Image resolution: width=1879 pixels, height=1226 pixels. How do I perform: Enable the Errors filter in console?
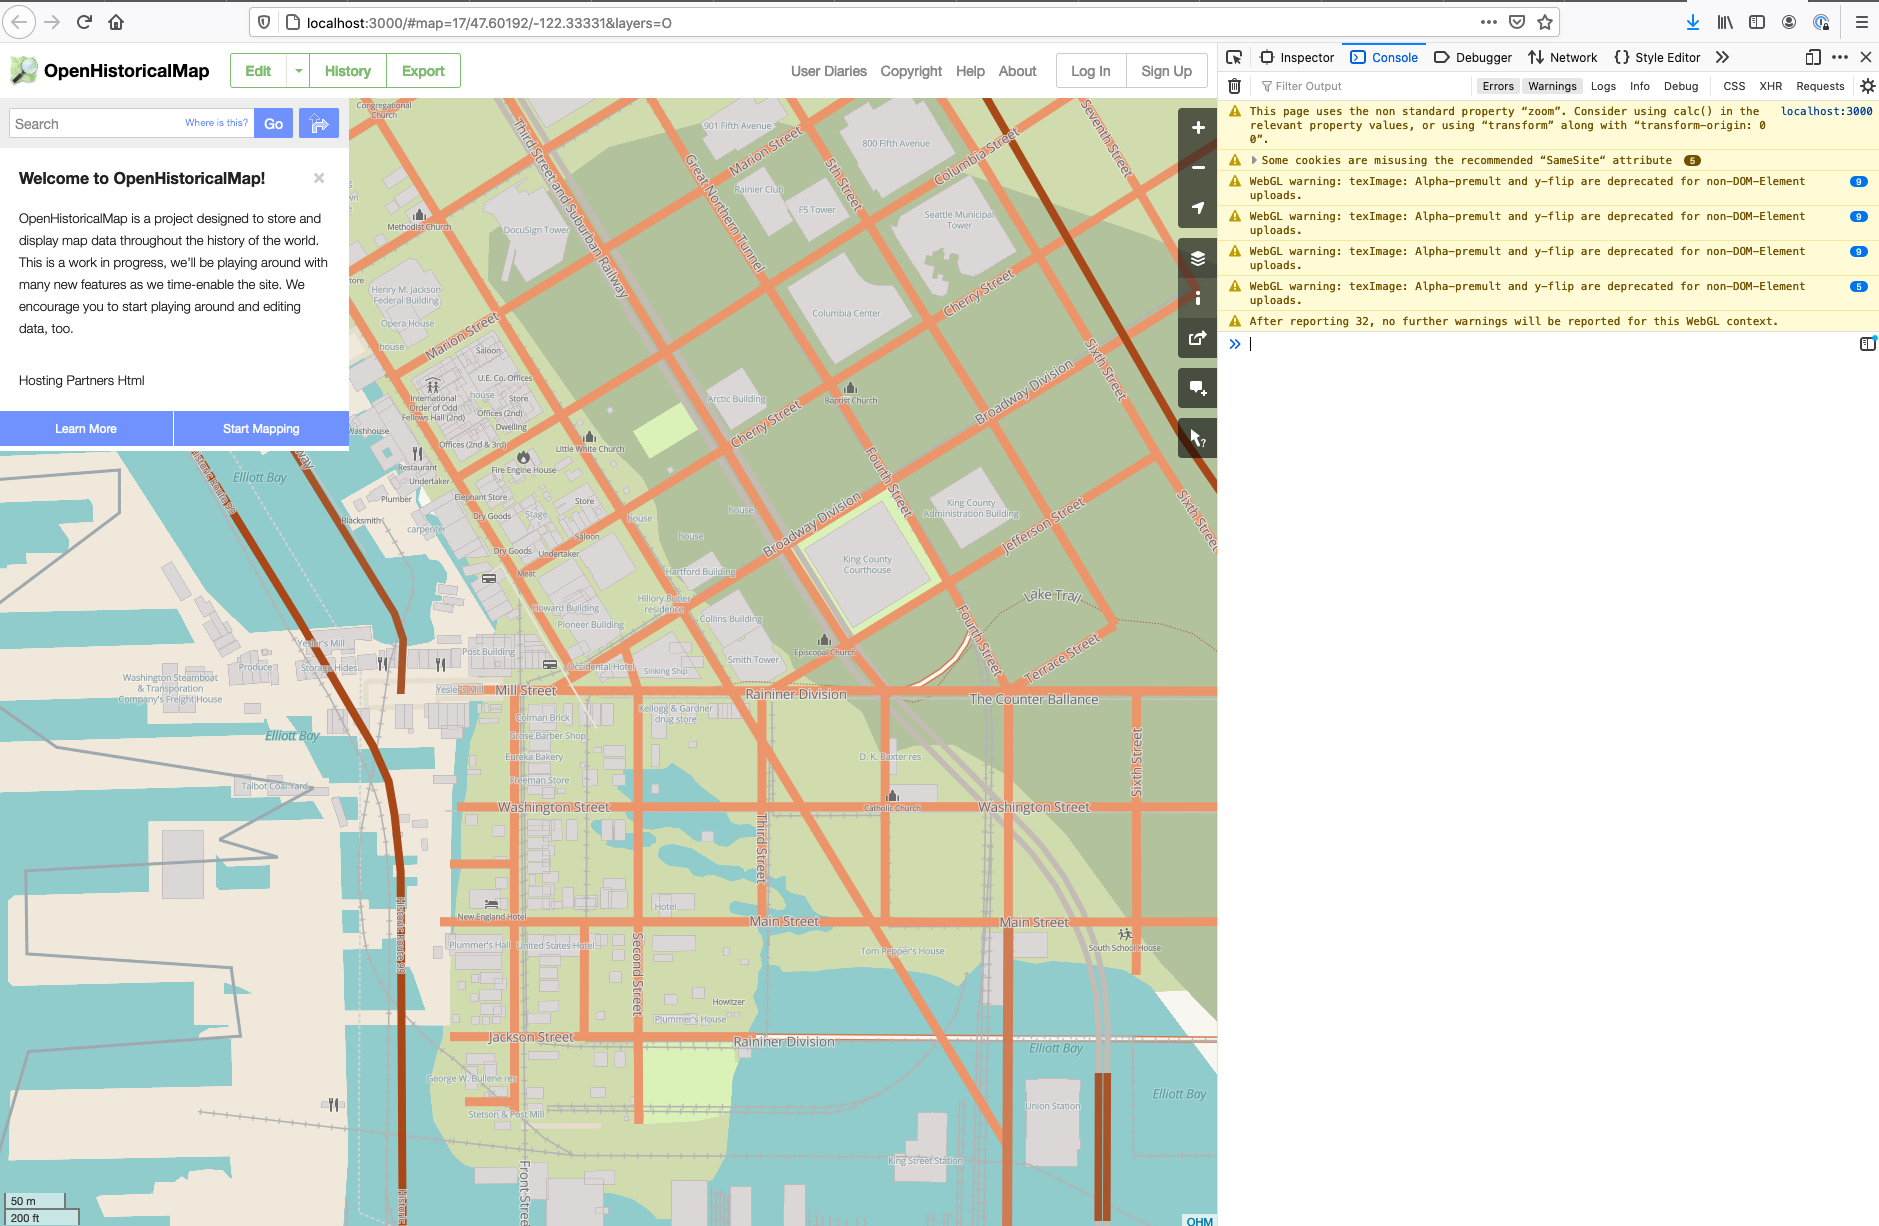[x=1498, y=86]
